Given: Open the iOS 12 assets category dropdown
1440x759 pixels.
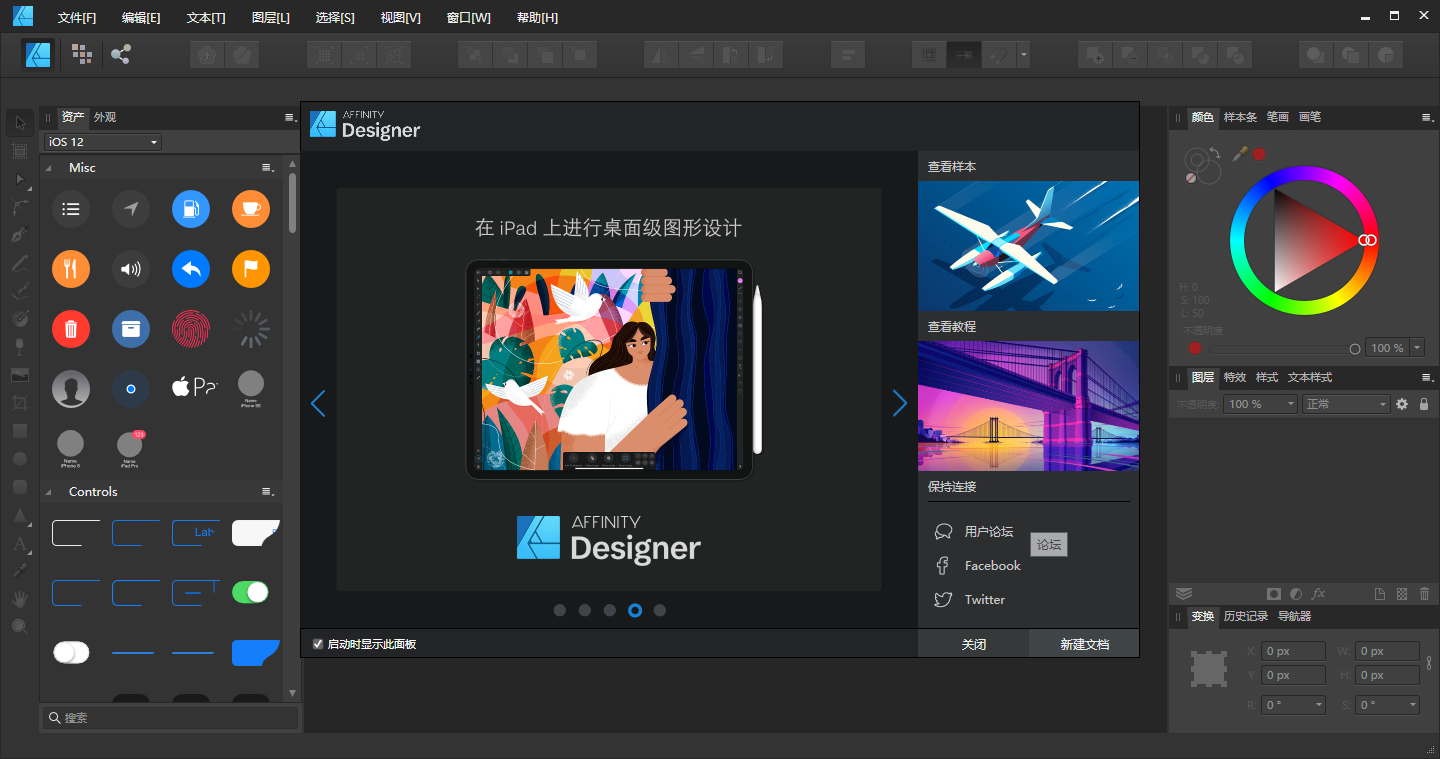Looking at the screenshot, I should click(x=102, y=142).
